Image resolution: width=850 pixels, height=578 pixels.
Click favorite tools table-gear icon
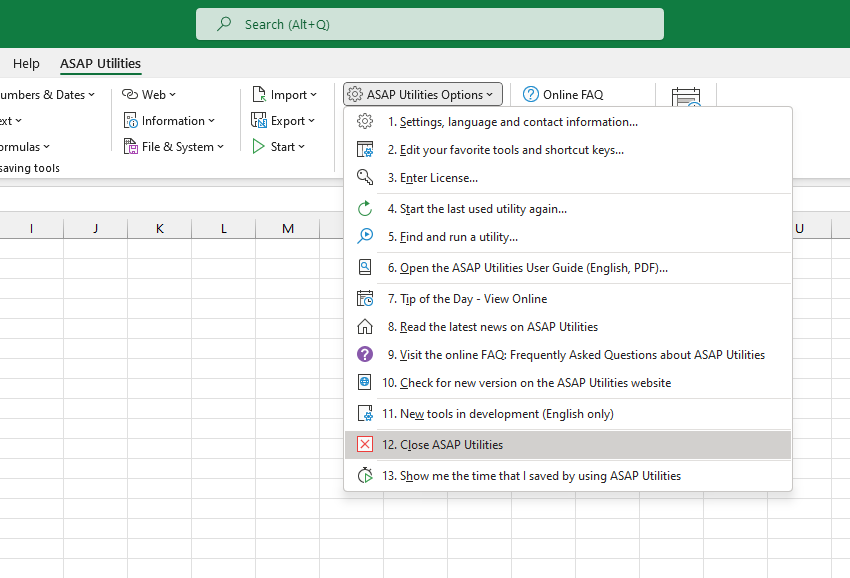[365, 149]
